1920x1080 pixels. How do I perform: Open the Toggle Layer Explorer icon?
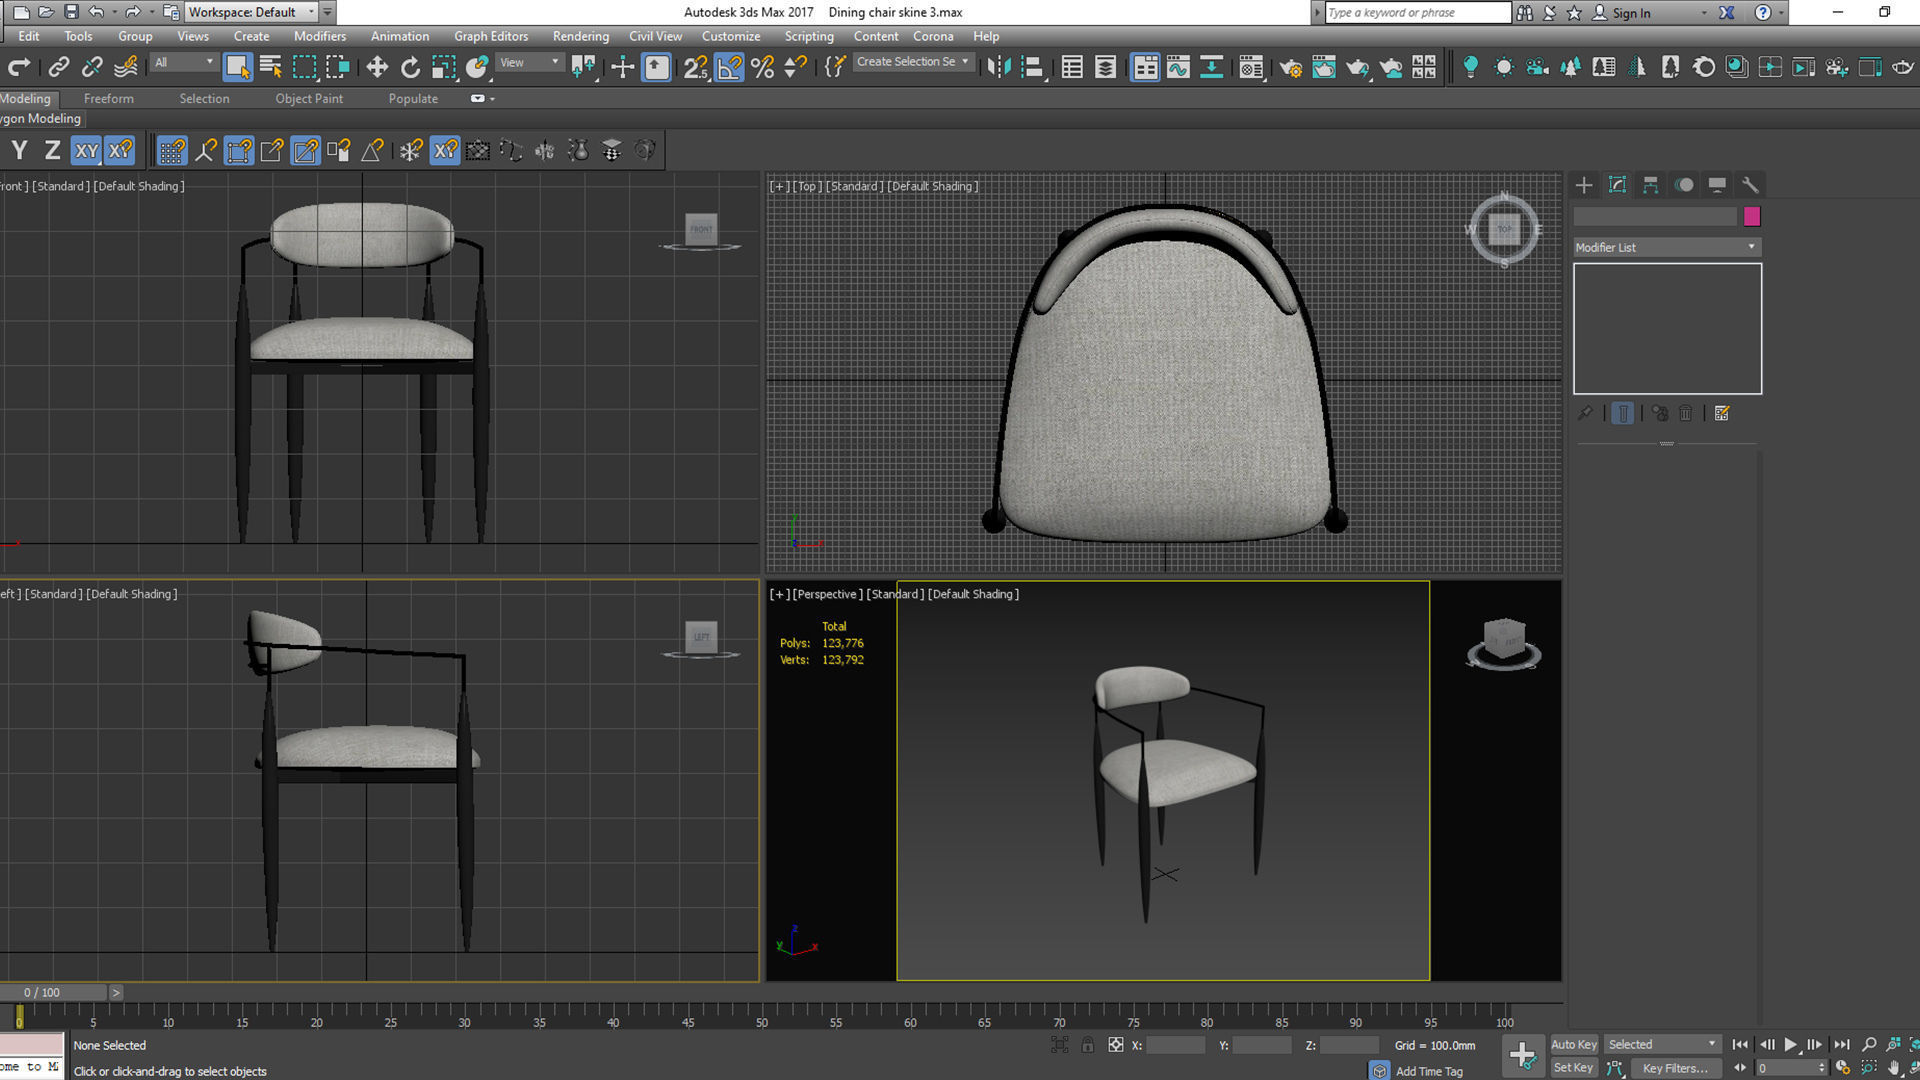click(x=1105, y=67)
